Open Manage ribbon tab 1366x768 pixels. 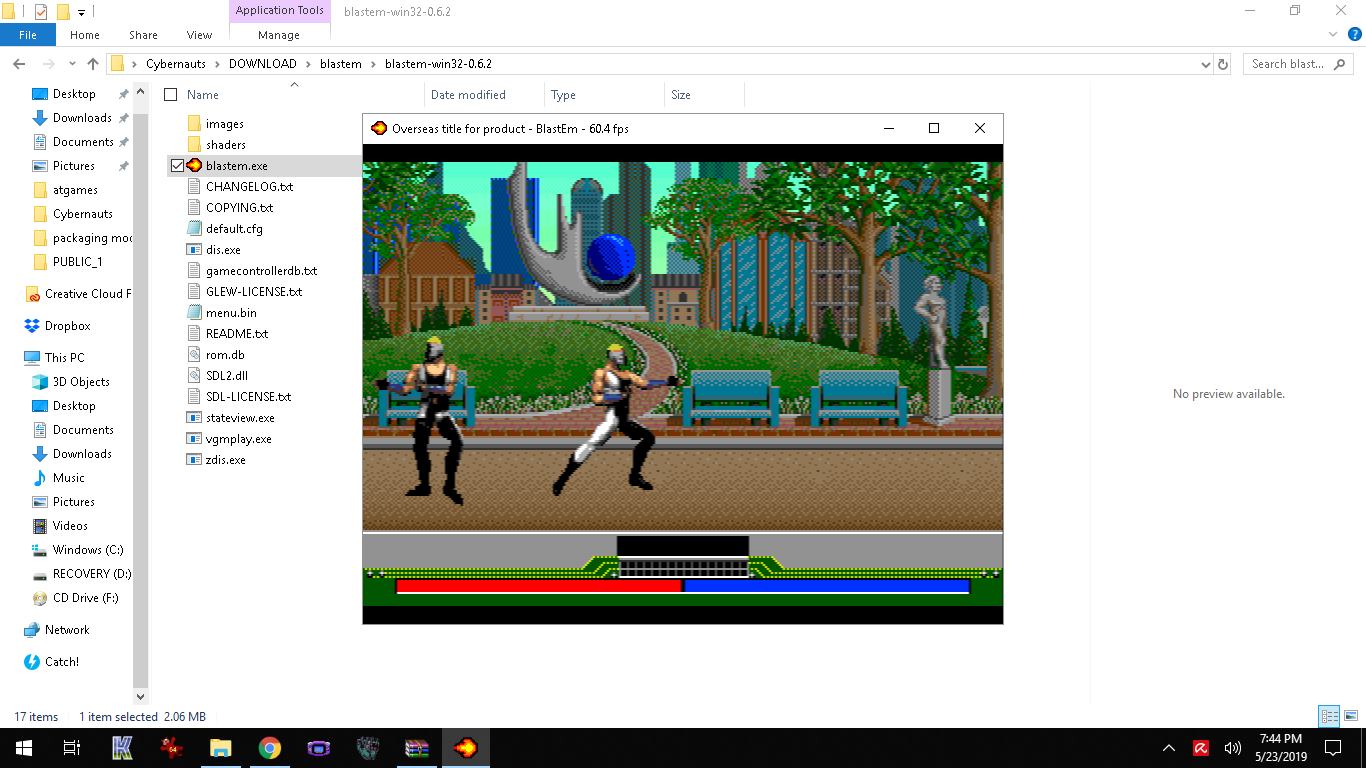point(279,35)
